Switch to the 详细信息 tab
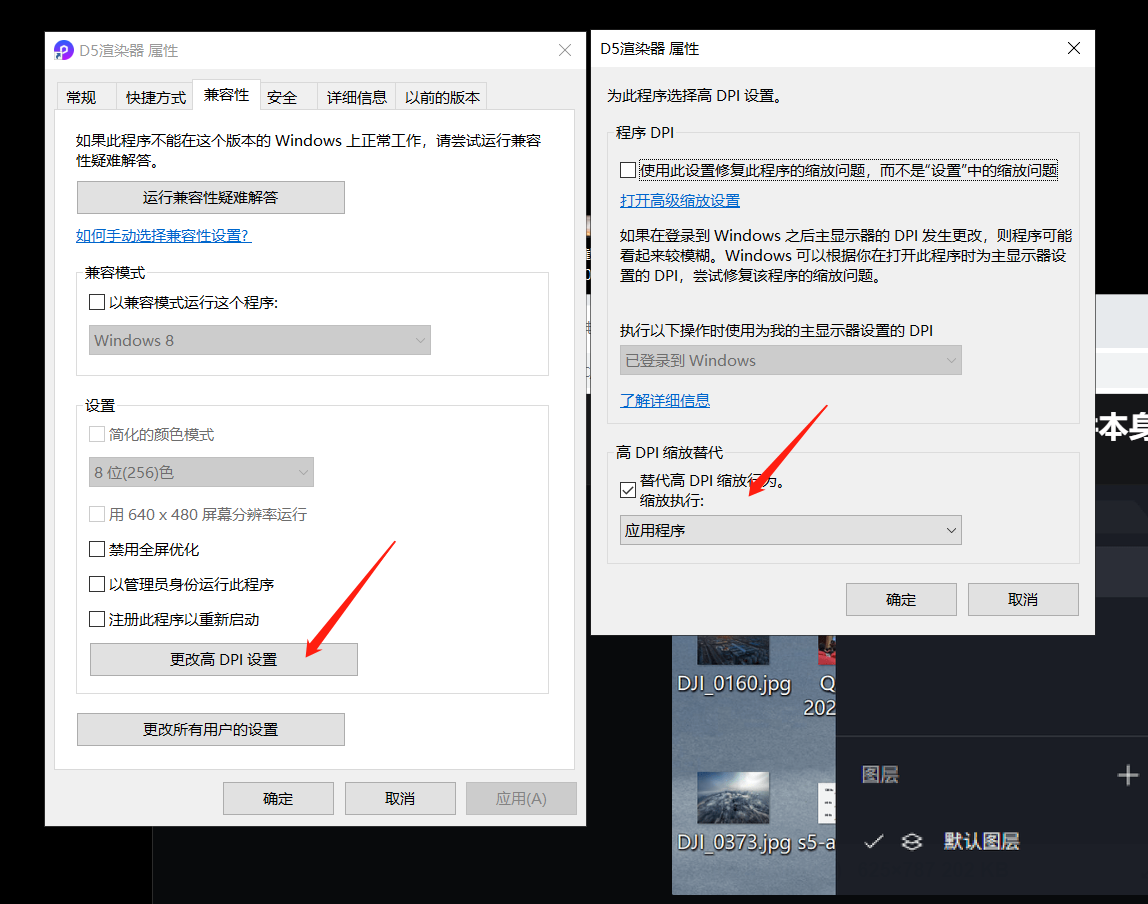The image size is (1148, 904). click(x=357, y=97)
